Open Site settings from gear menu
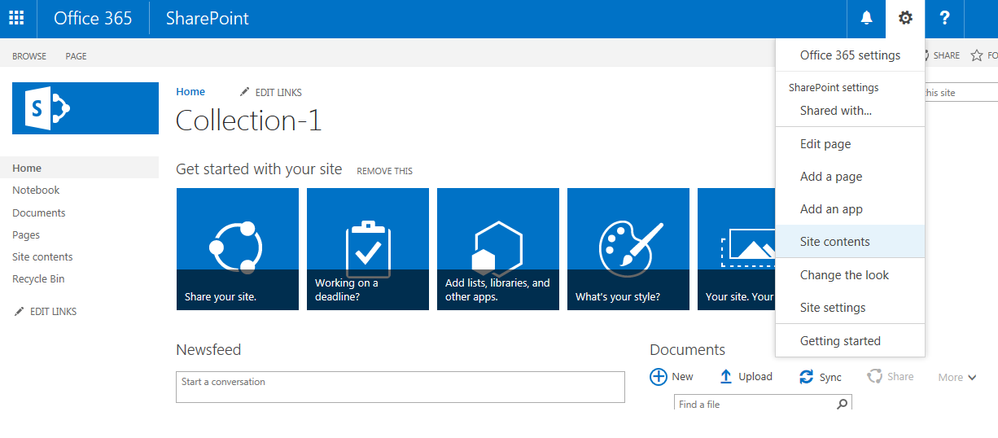998x438 pixels. point(850,307)
